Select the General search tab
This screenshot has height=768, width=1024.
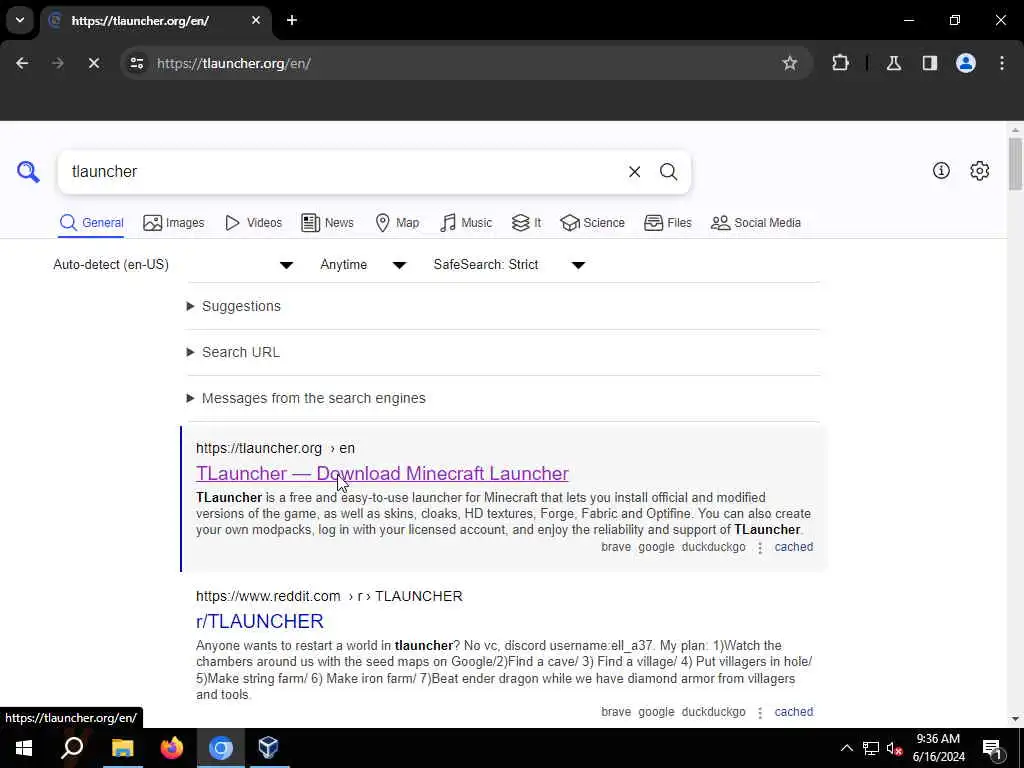[91, 223]
